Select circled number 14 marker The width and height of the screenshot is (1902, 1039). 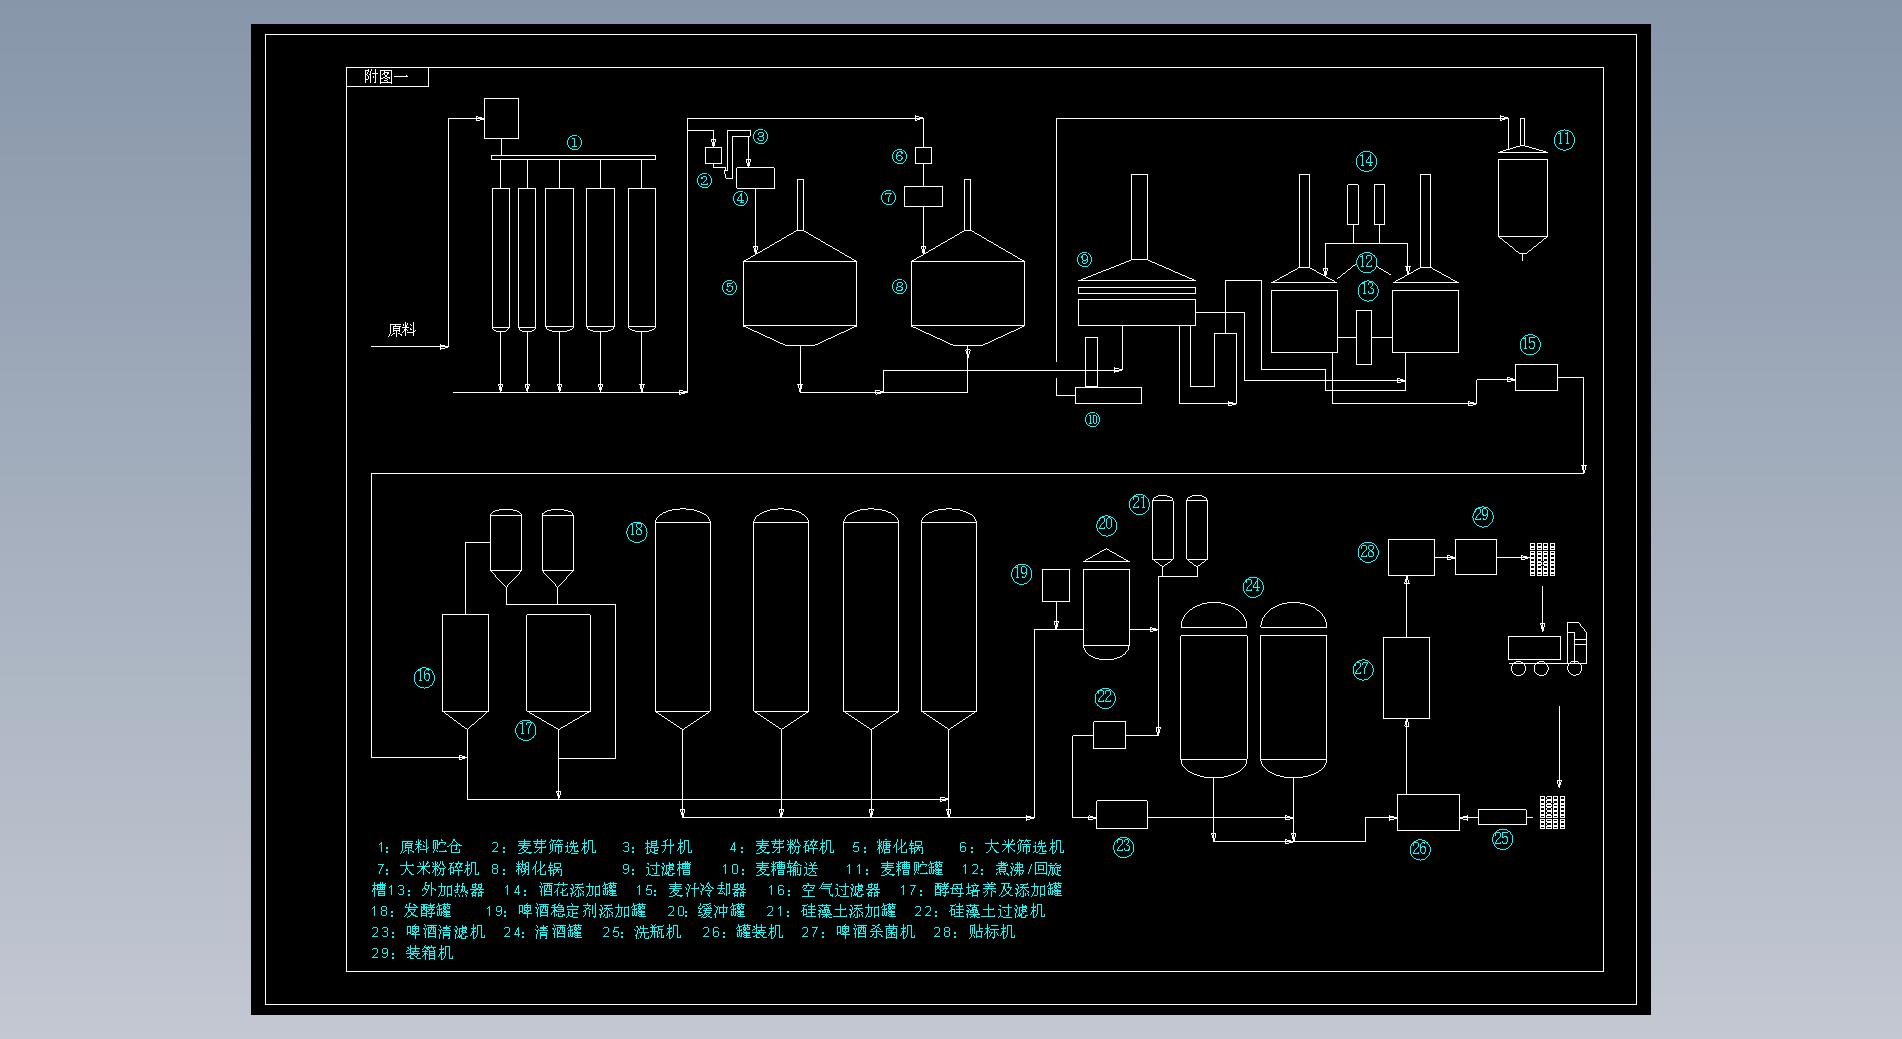coord(1366,160)
